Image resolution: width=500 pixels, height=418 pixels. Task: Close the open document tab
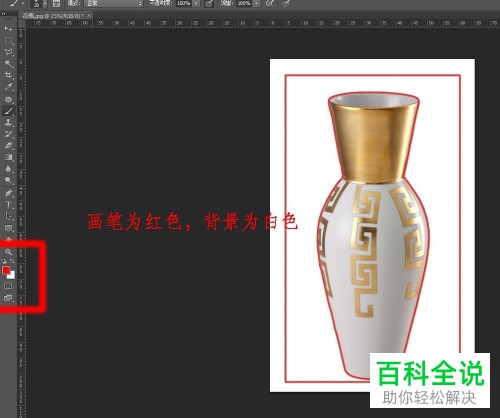point(89,16)
